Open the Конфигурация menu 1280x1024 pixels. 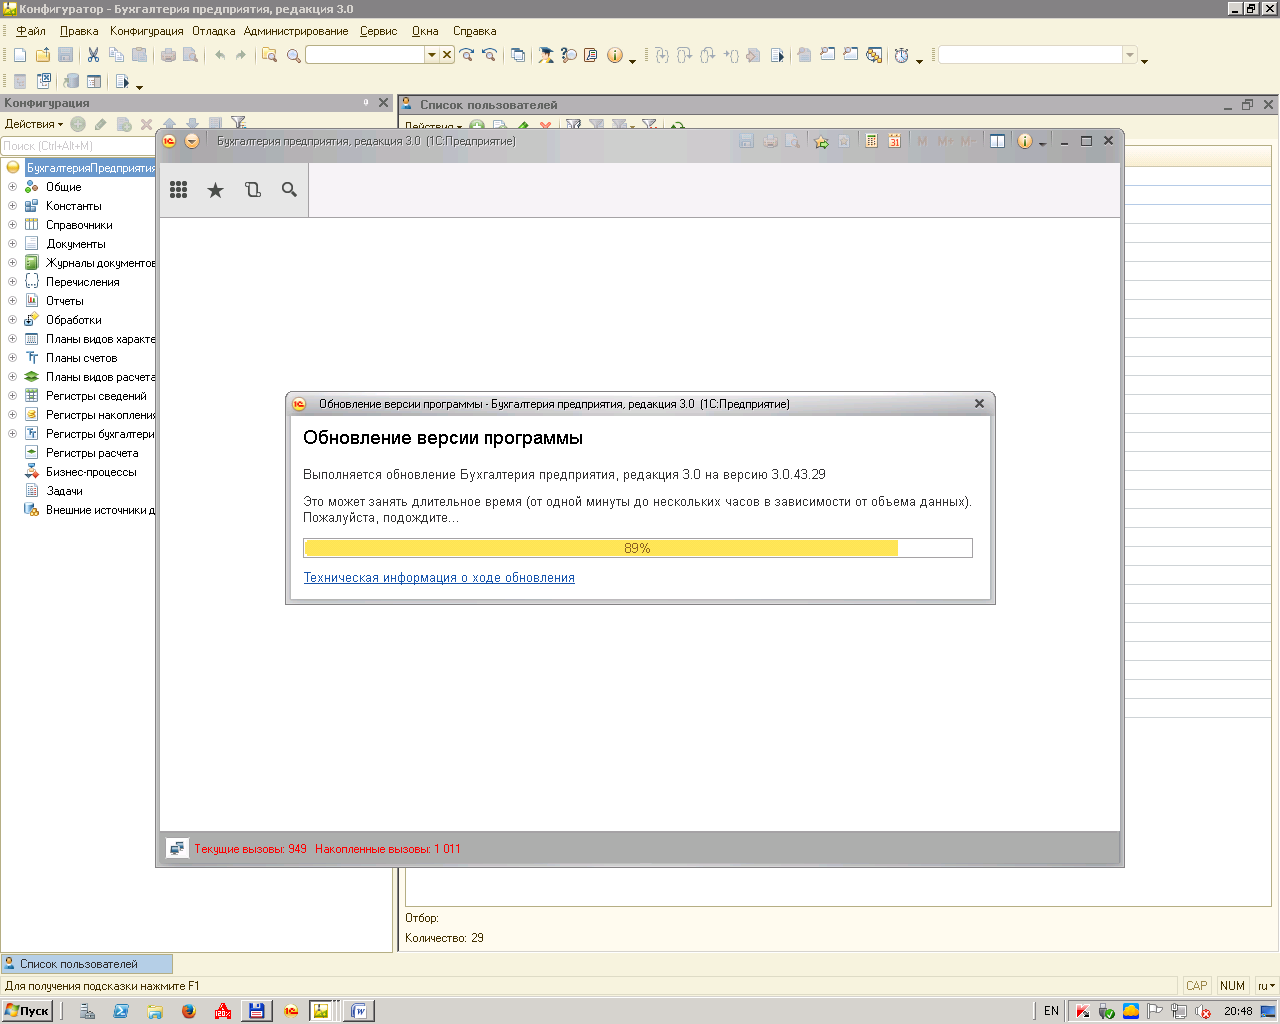click(147, 31)
